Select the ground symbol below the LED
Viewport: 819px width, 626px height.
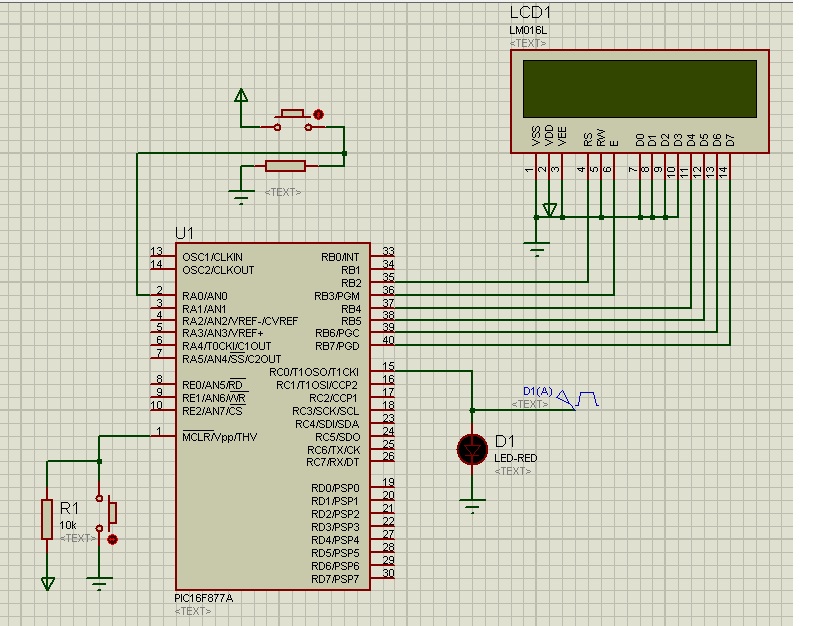pos(472,505)
